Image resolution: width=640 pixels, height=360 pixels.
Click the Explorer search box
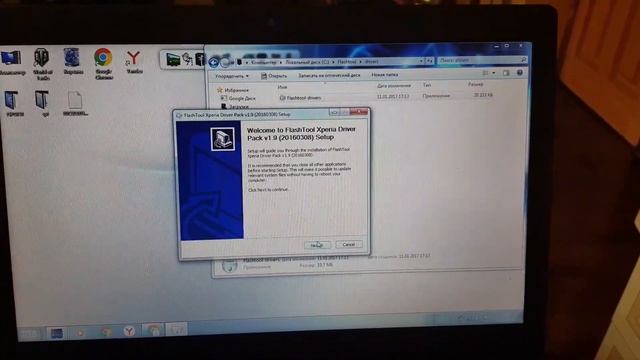[x=482, y=60]
